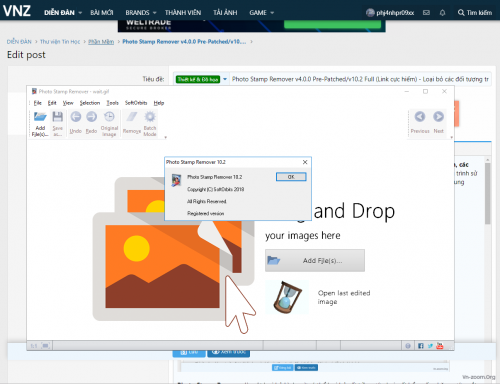
Task: Click the large Add File(s)... button
Action: (315, 260)
